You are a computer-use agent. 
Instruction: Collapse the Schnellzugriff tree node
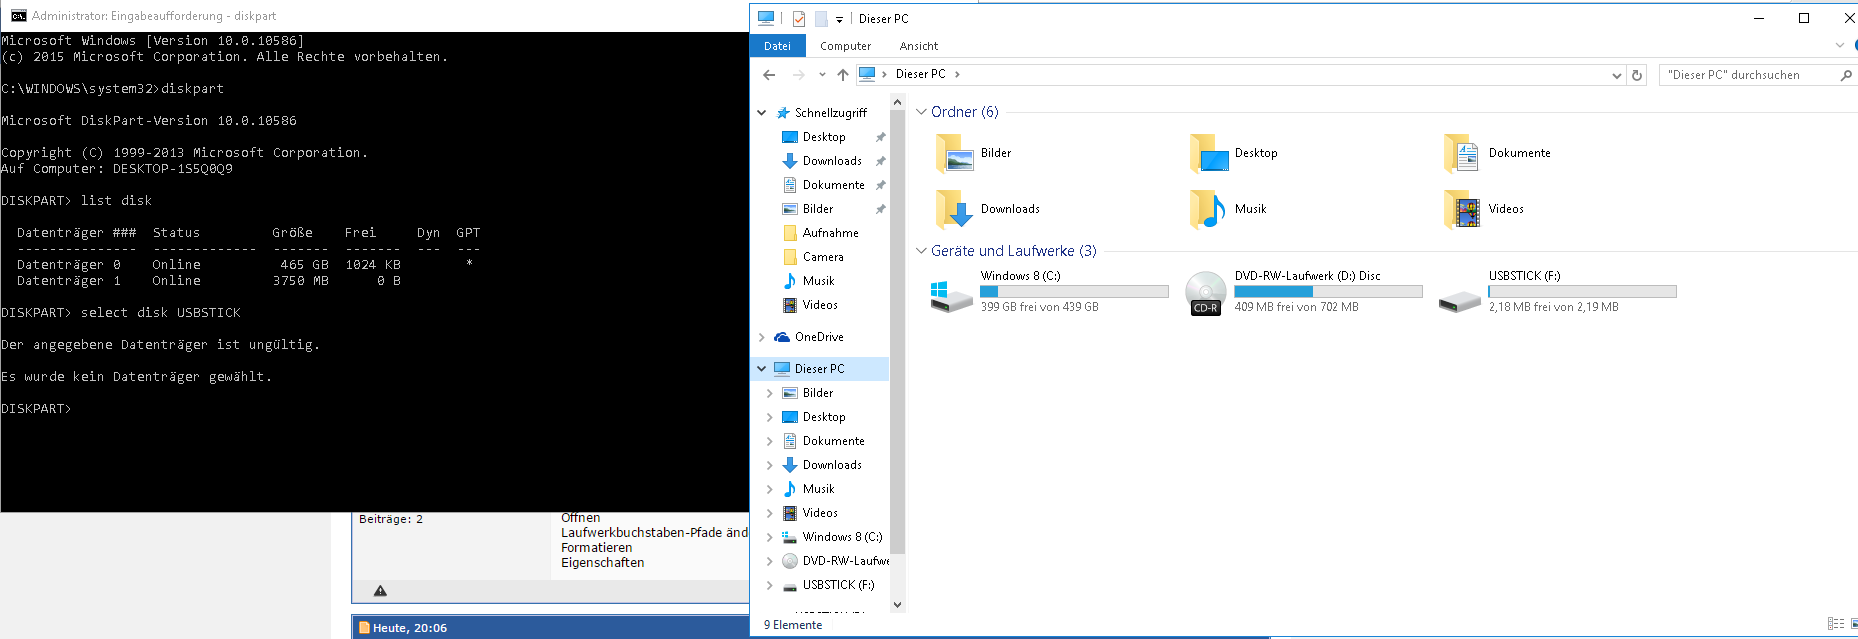point(762,113)
